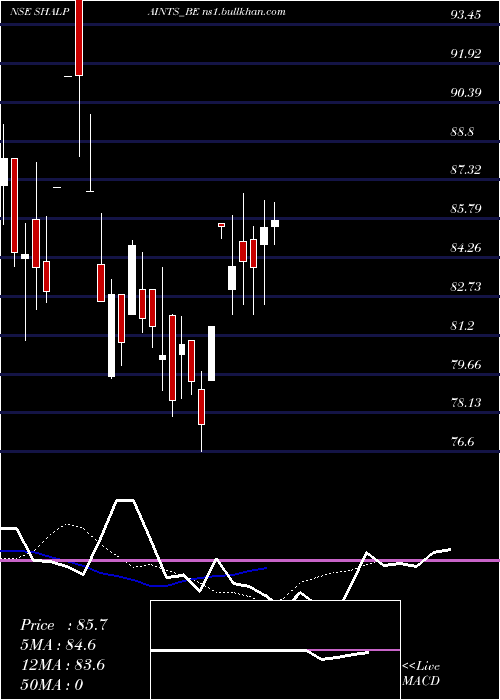Click the <<Live MACD label
The image size is (500, 700).
pos(421,673)
